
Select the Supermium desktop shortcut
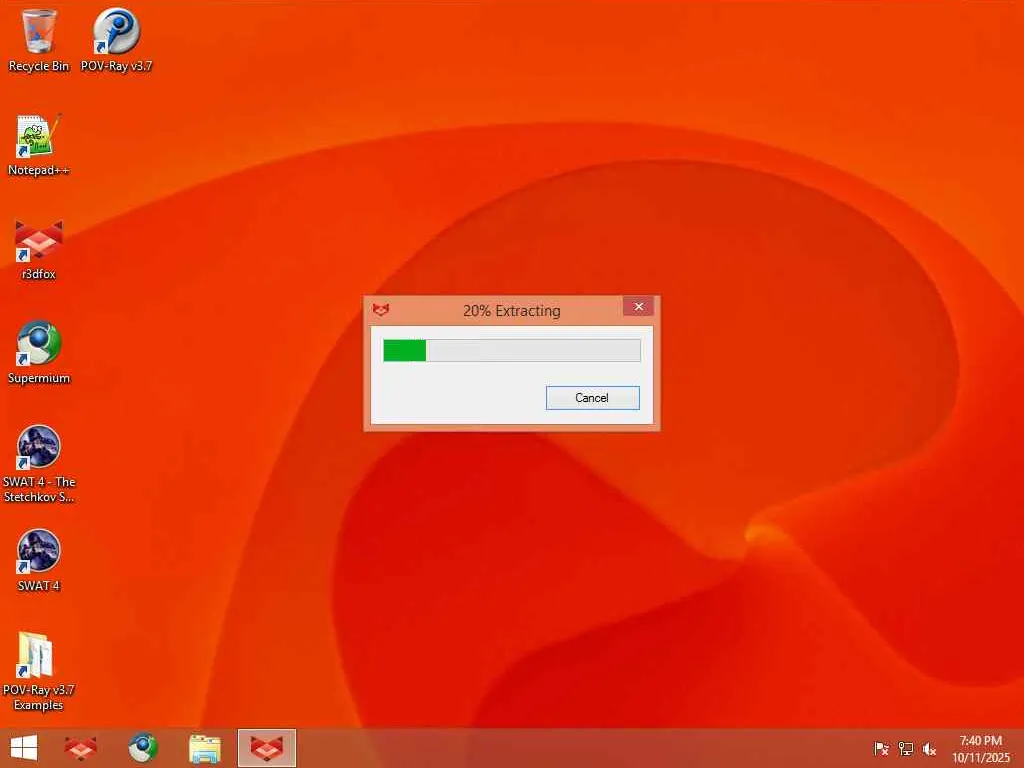(39, 353)
